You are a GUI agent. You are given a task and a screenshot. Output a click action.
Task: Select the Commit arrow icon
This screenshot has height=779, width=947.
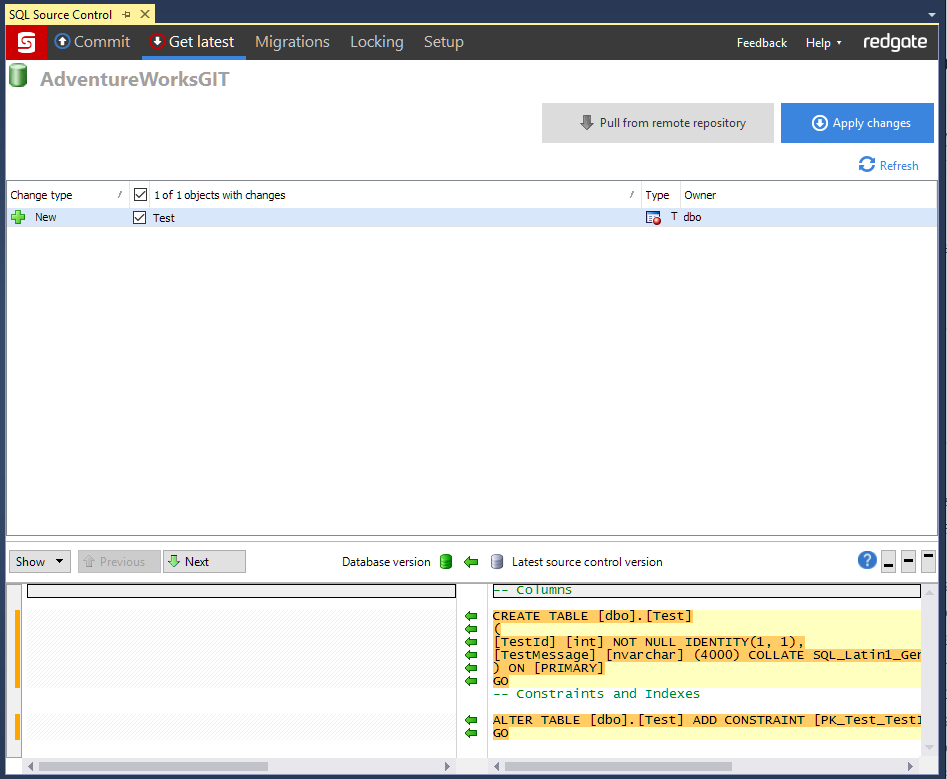click(x=60, y=42)
